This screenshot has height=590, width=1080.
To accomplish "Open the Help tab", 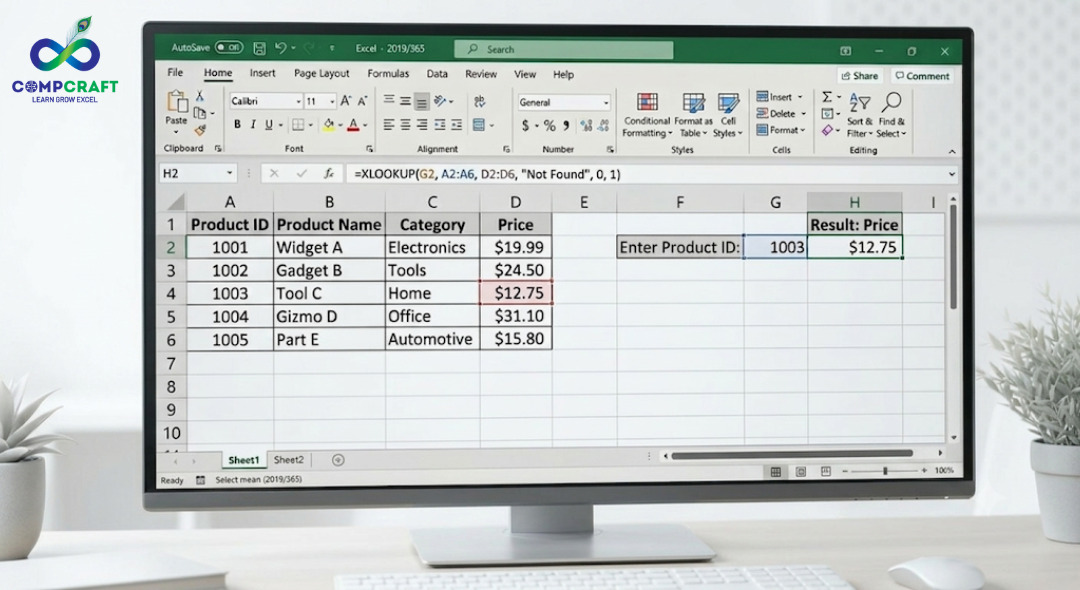I will coord(563,74).
